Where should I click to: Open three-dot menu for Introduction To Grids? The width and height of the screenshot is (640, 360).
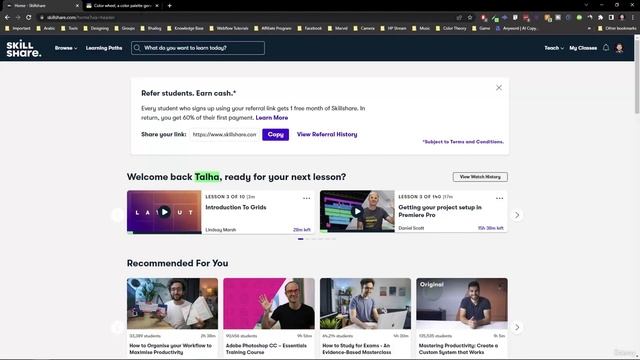[x=307, y=198]
